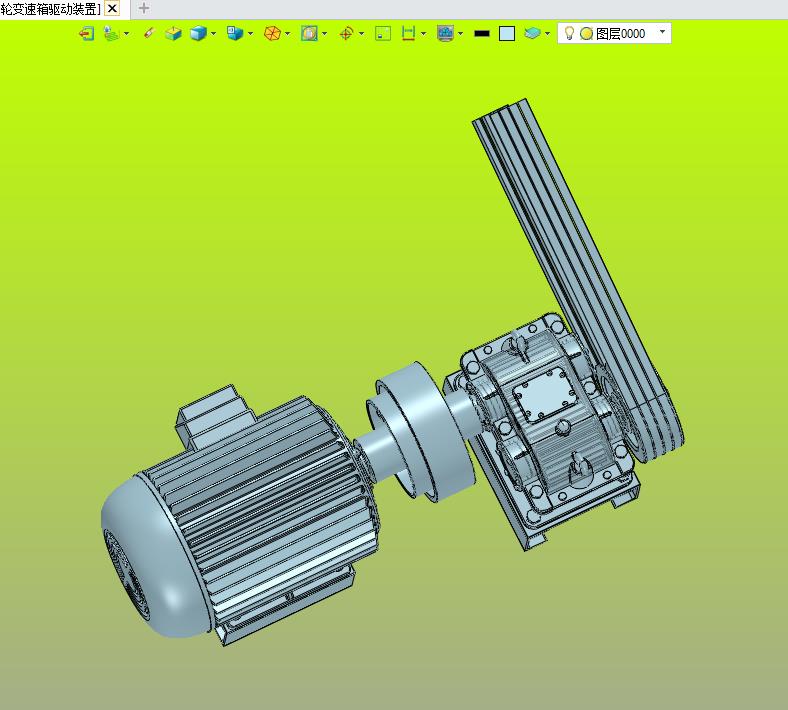Screen dimensions: 788x710
Task: Click the layered planes view icon
Action: (x=112, y=34)
